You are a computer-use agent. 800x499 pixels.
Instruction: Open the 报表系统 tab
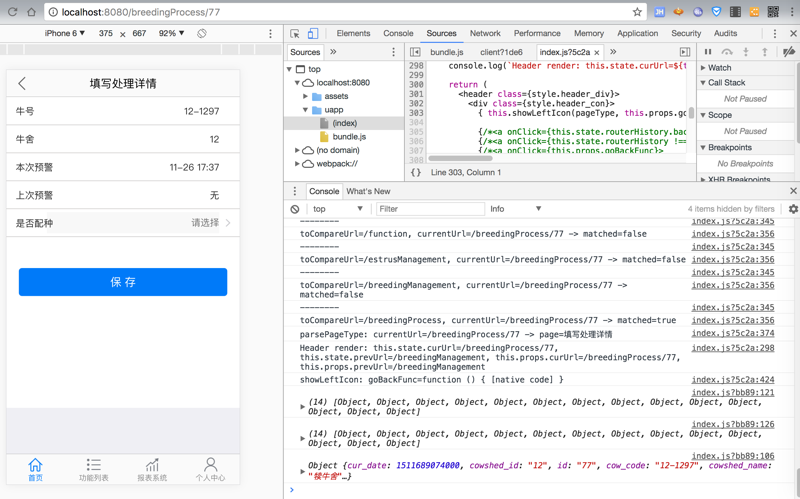point(152,469)
